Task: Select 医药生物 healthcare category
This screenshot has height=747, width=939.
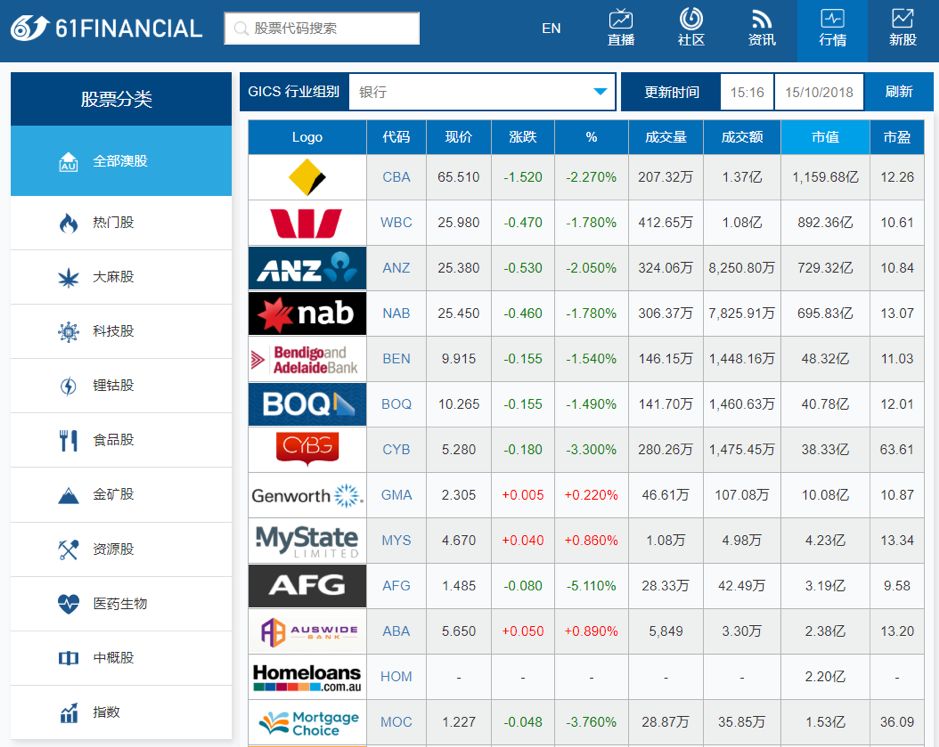Action: click(121, 604)
